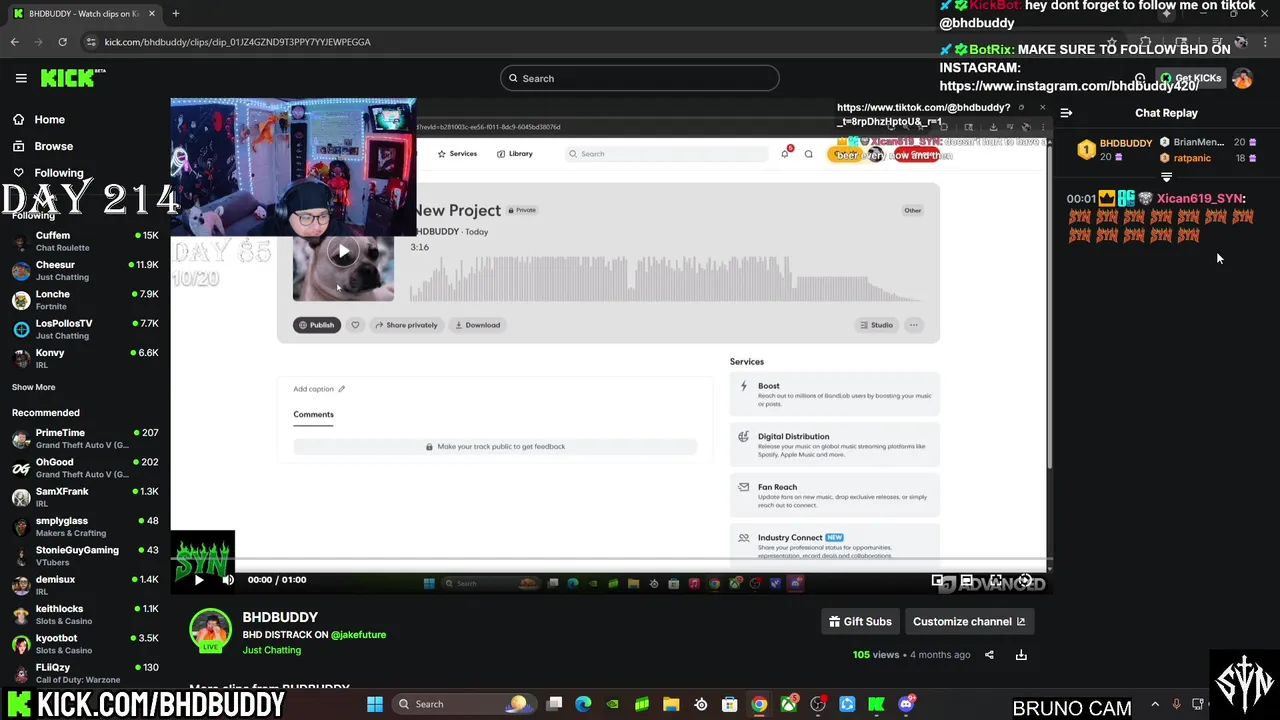Screen dimensions: 1280x720
Task: Expand Following list with Show More
Action: [33, 387]
